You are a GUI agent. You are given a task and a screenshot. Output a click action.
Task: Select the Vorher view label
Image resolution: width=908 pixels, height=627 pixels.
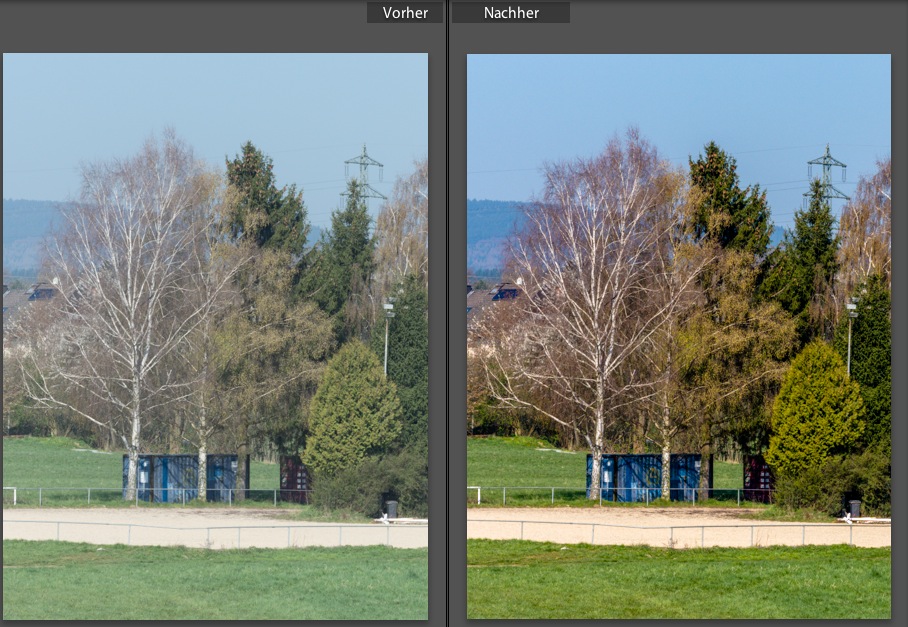(x=405, y=13)
